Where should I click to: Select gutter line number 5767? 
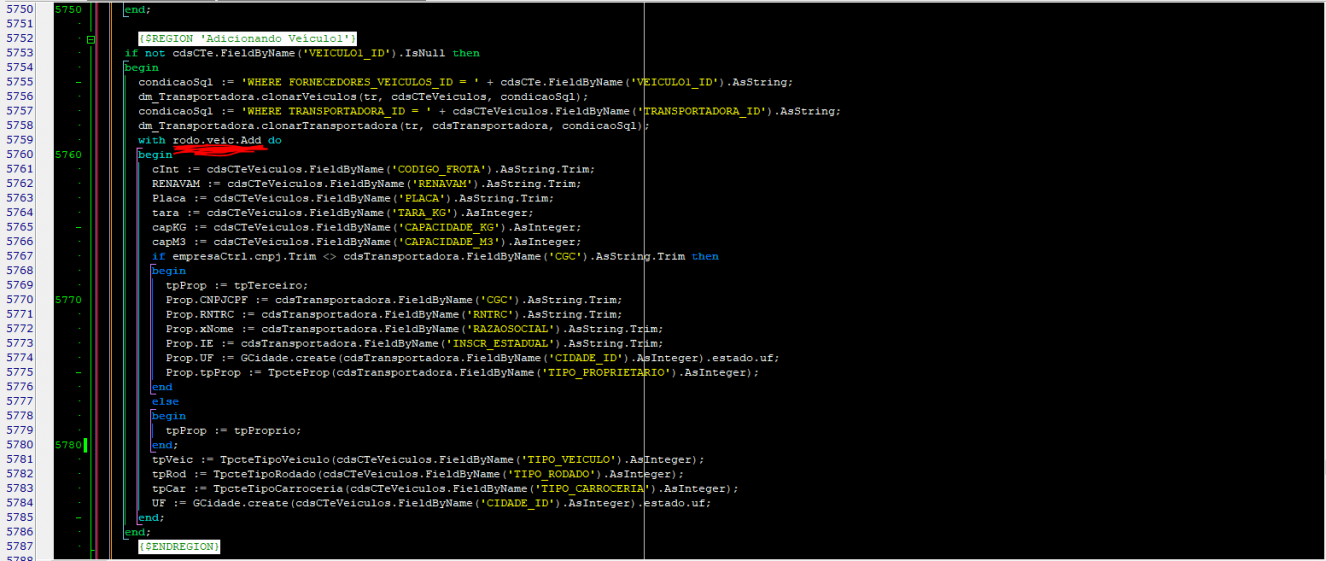pos(19,256)
